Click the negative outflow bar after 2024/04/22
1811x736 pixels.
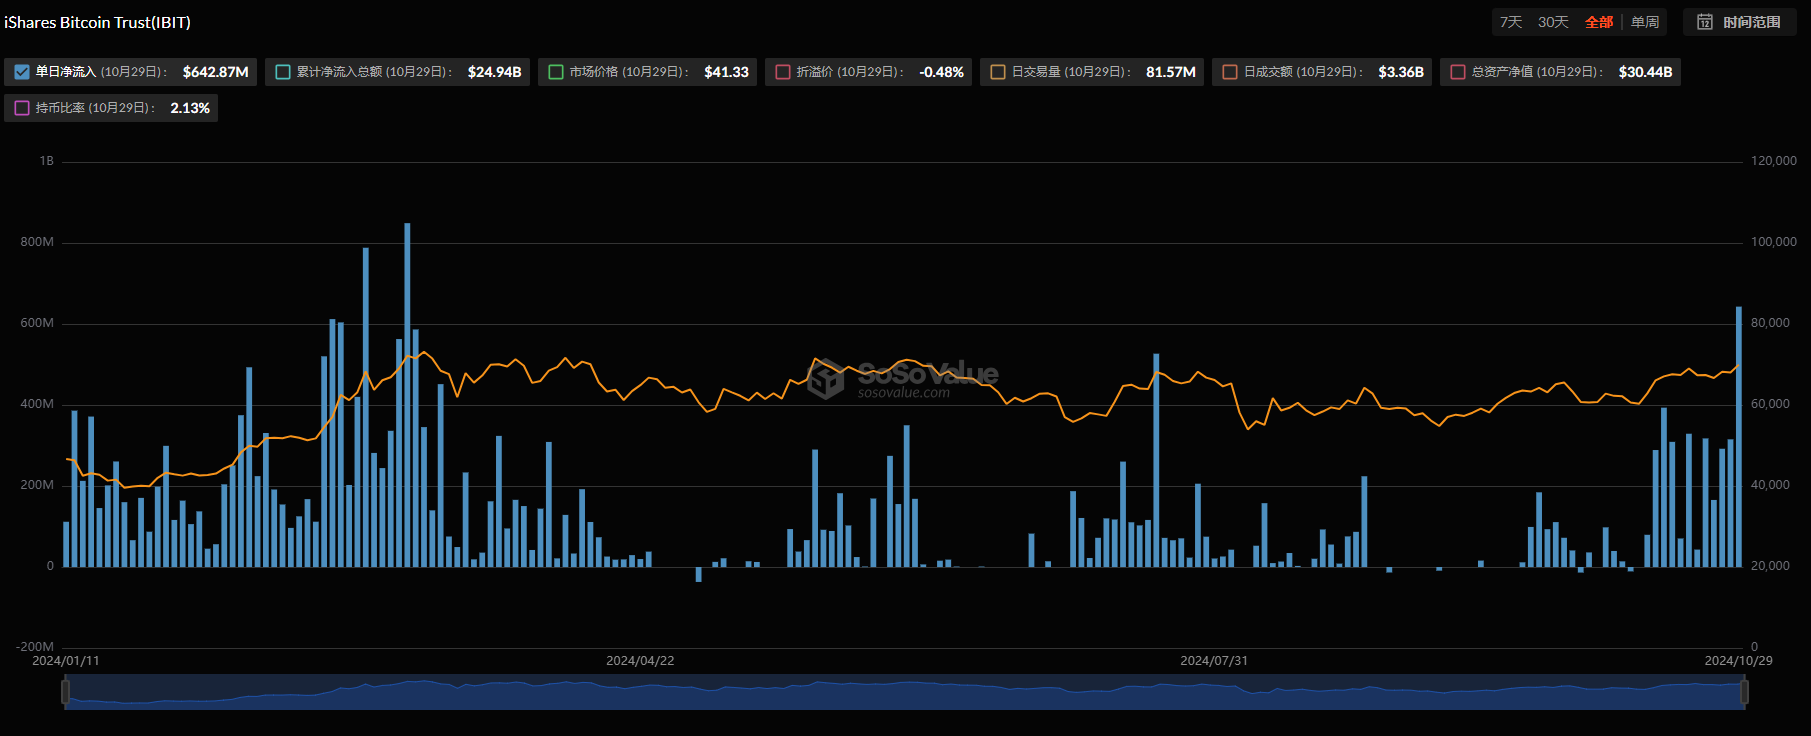(698, 574)
